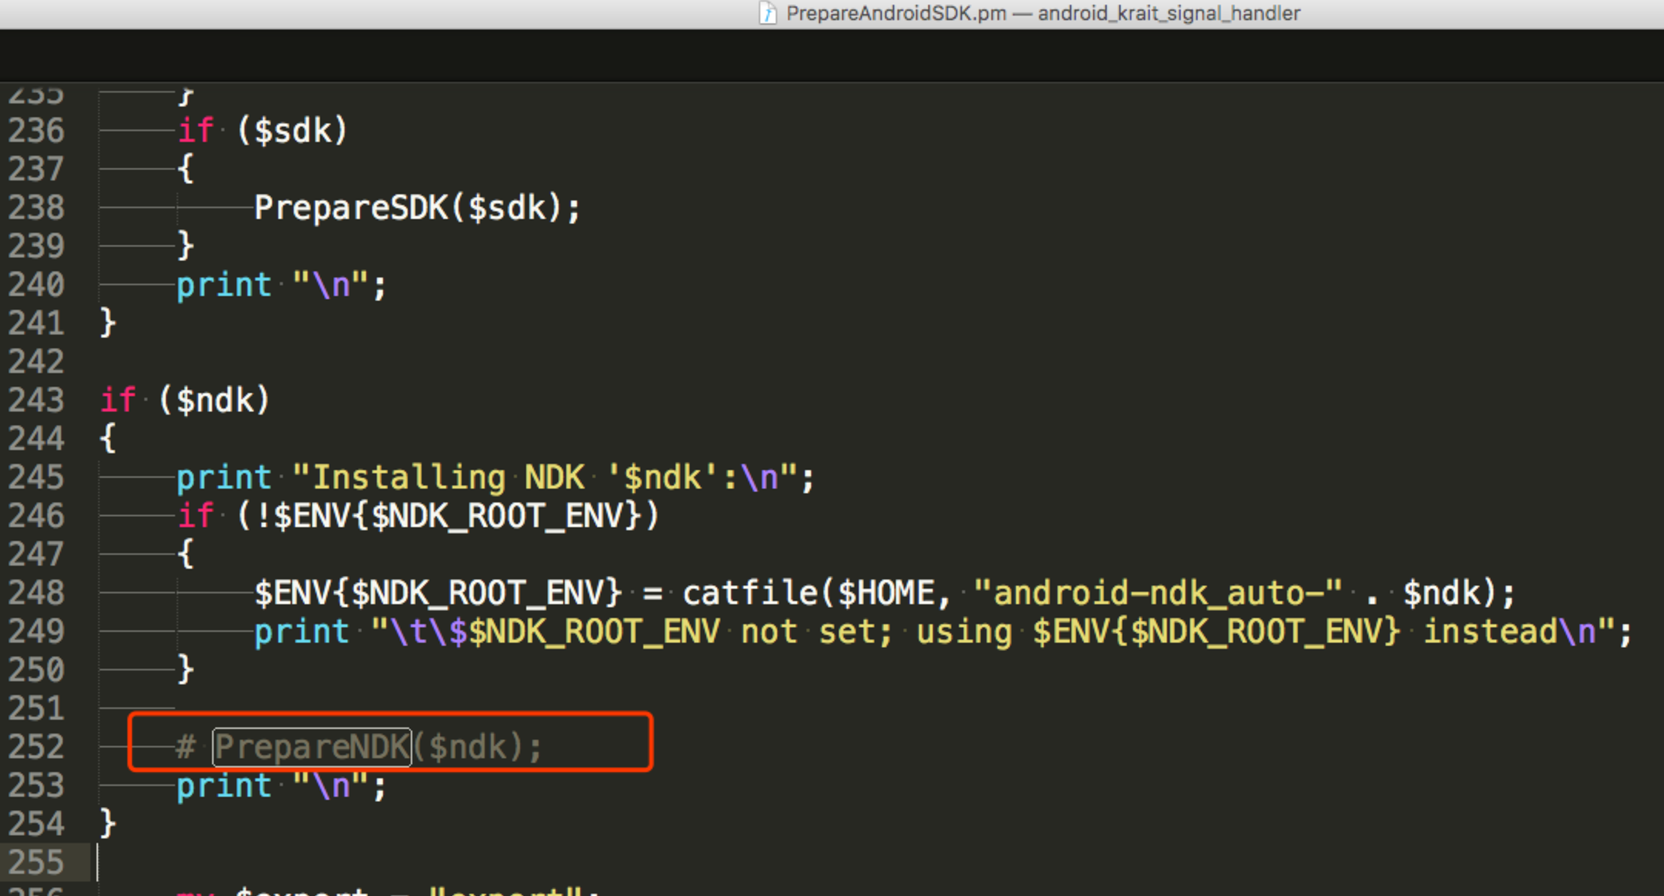Click line number 240 in the gutter
This screenshot has width=1664, height=896.
pos(36,285)
